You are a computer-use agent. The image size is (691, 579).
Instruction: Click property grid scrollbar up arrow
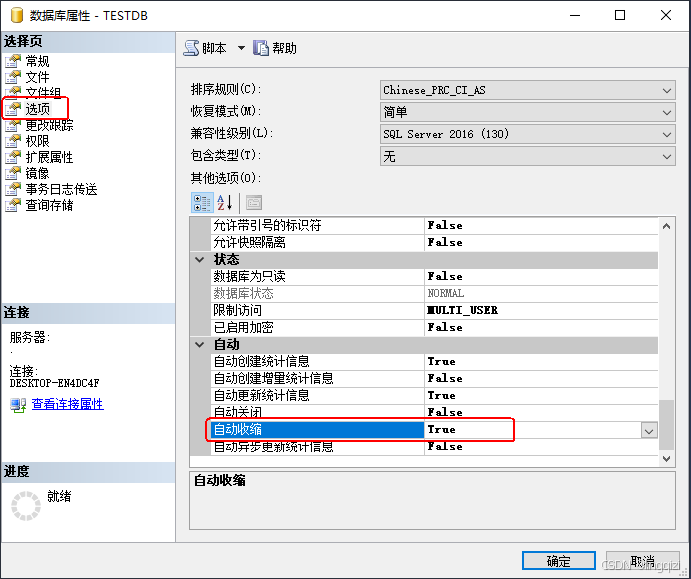click(666, 226)
